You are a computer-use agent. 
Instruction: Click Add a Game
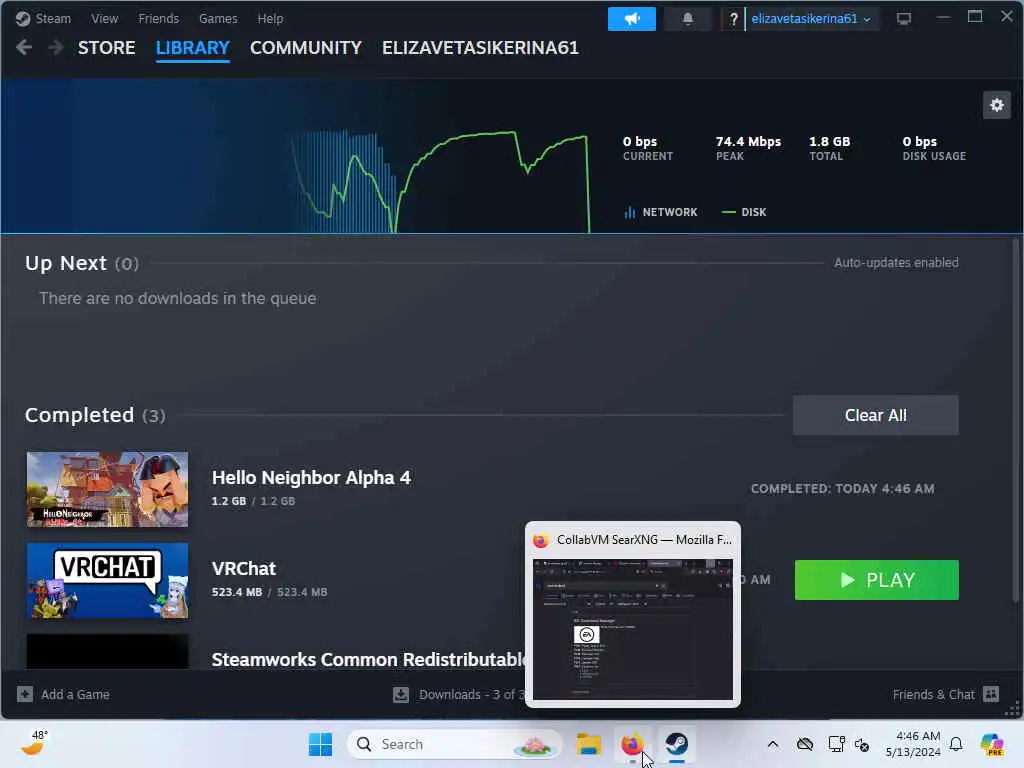click(63, 694)
